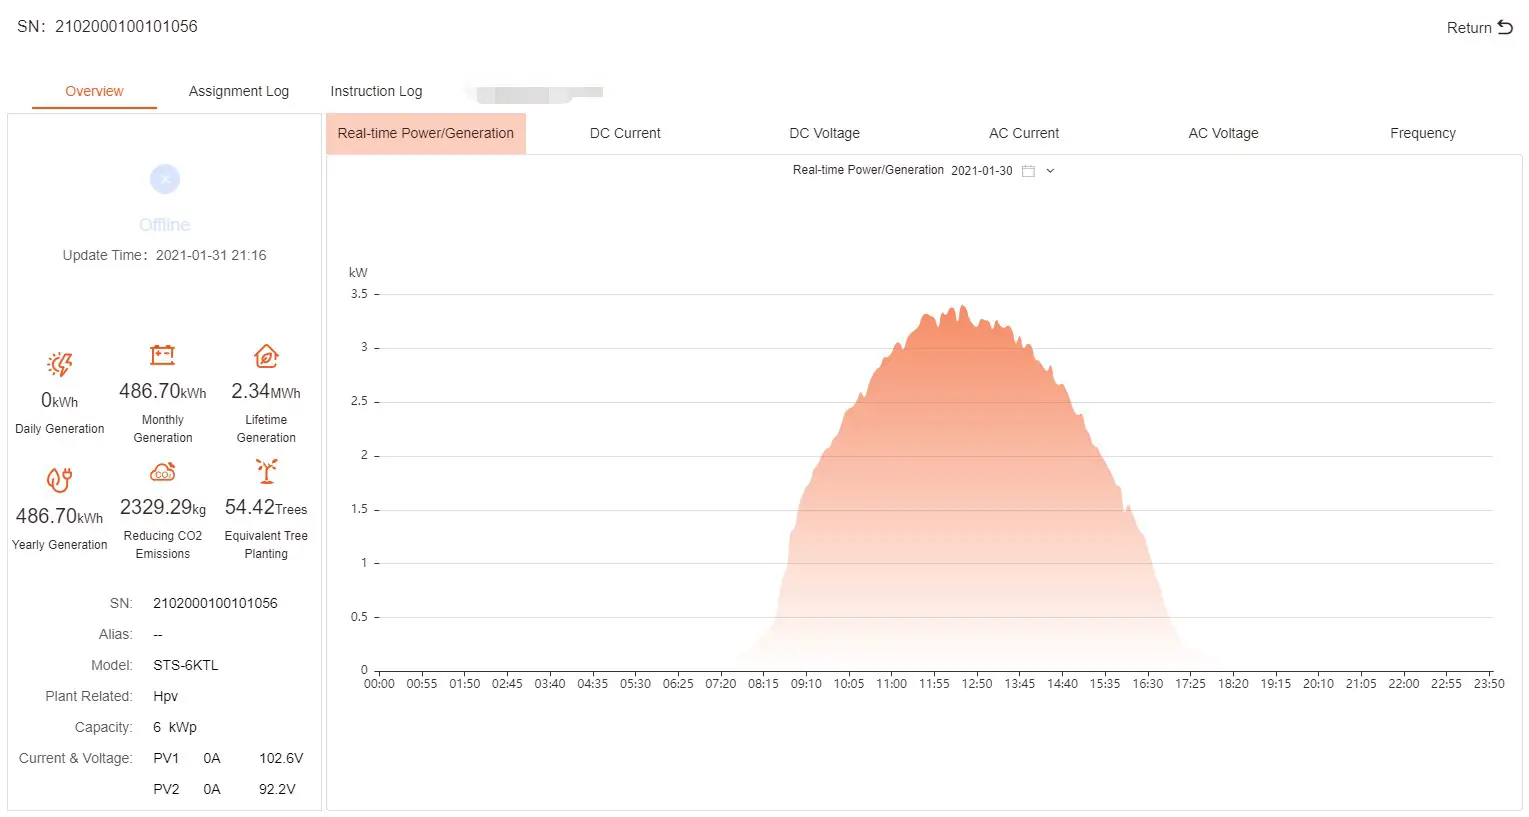1529x817 pixels.
Task: Switch to the DC Voltage chart tab
Action: 824,133
